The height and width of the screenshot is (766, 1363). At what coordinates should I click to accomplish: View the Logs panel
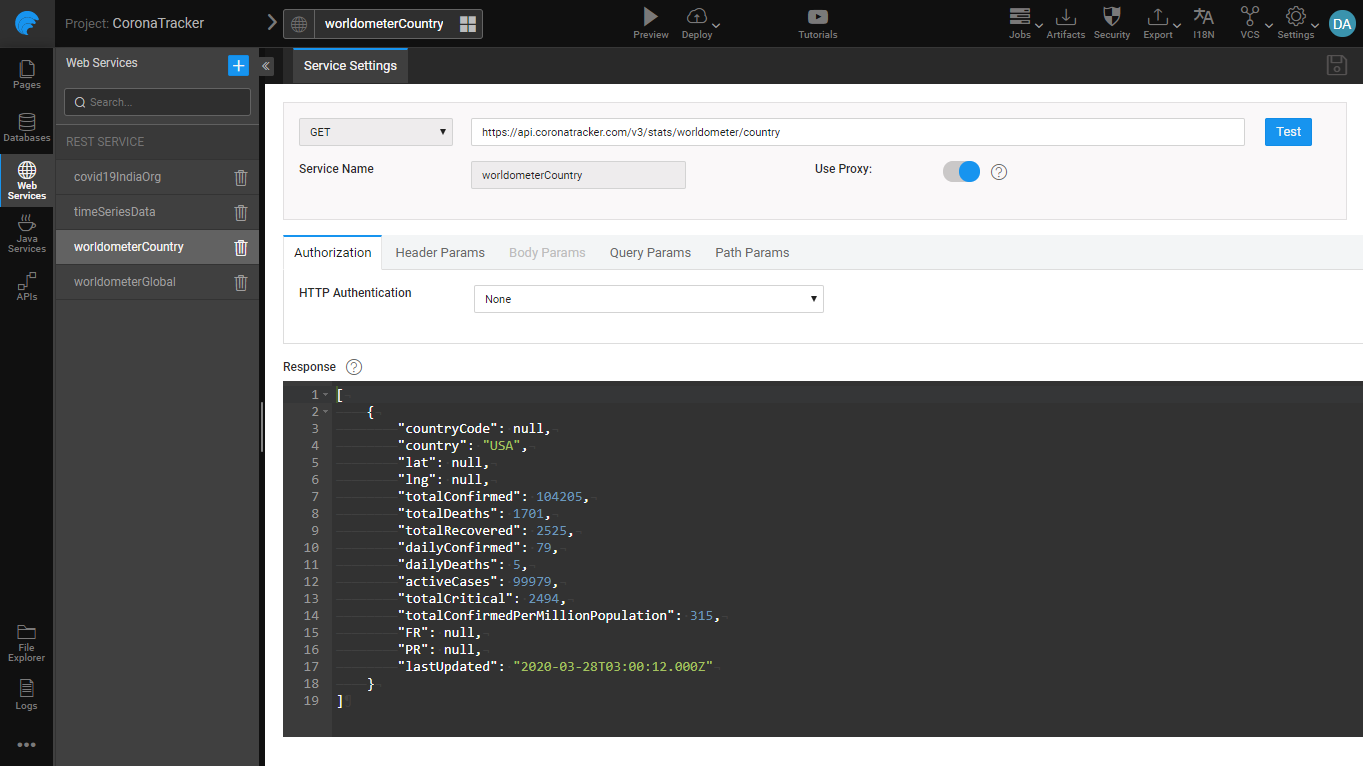pyautogui.click(x=26, y=694)
